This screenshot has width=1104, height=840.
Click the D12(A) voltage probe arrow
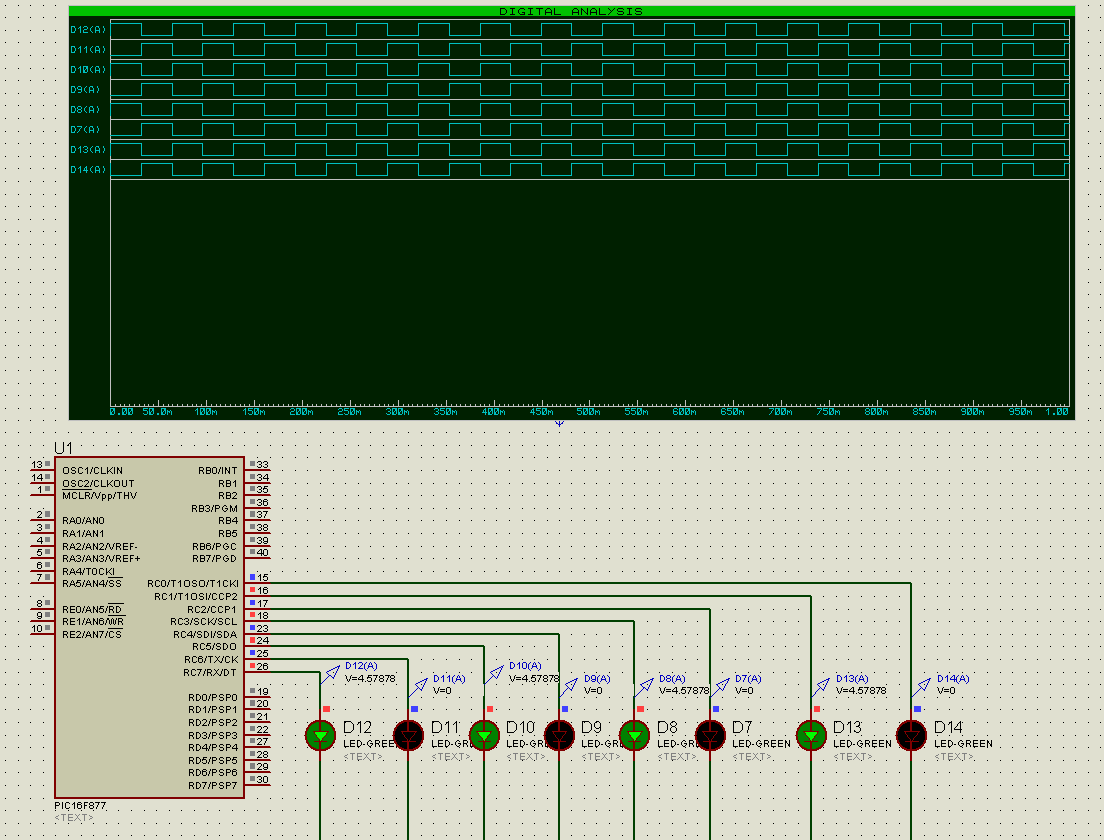click(x=330, y=675)
